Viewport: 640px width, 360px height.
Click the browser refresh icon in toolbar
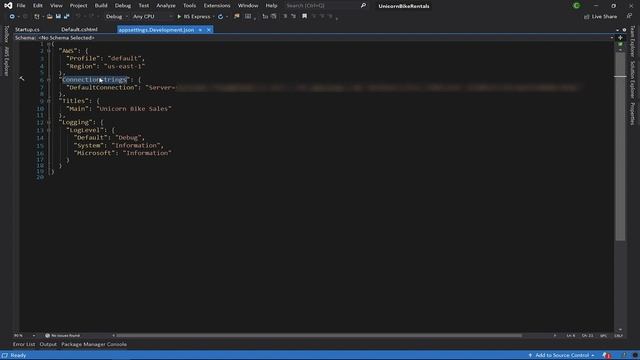point(220,17)
